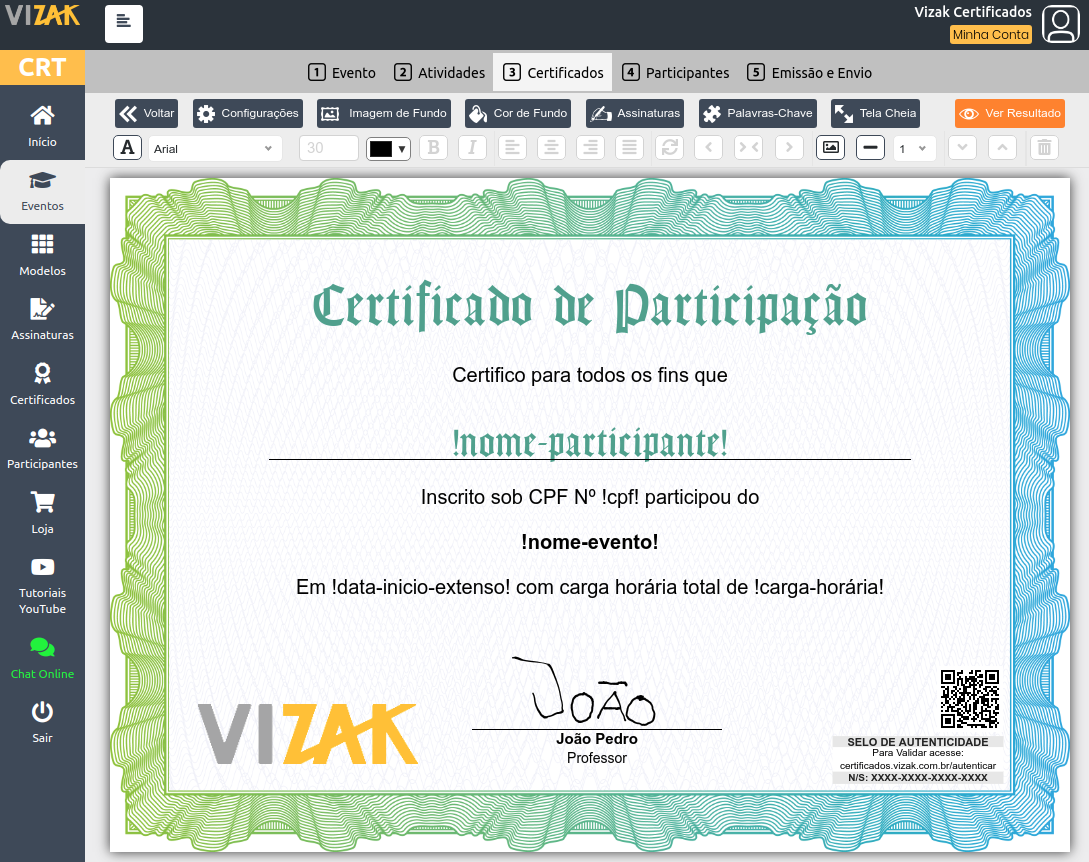This screenshot has width=1089, height=862.
Task: Select the Certificados step tab
Action: (553, 72)
